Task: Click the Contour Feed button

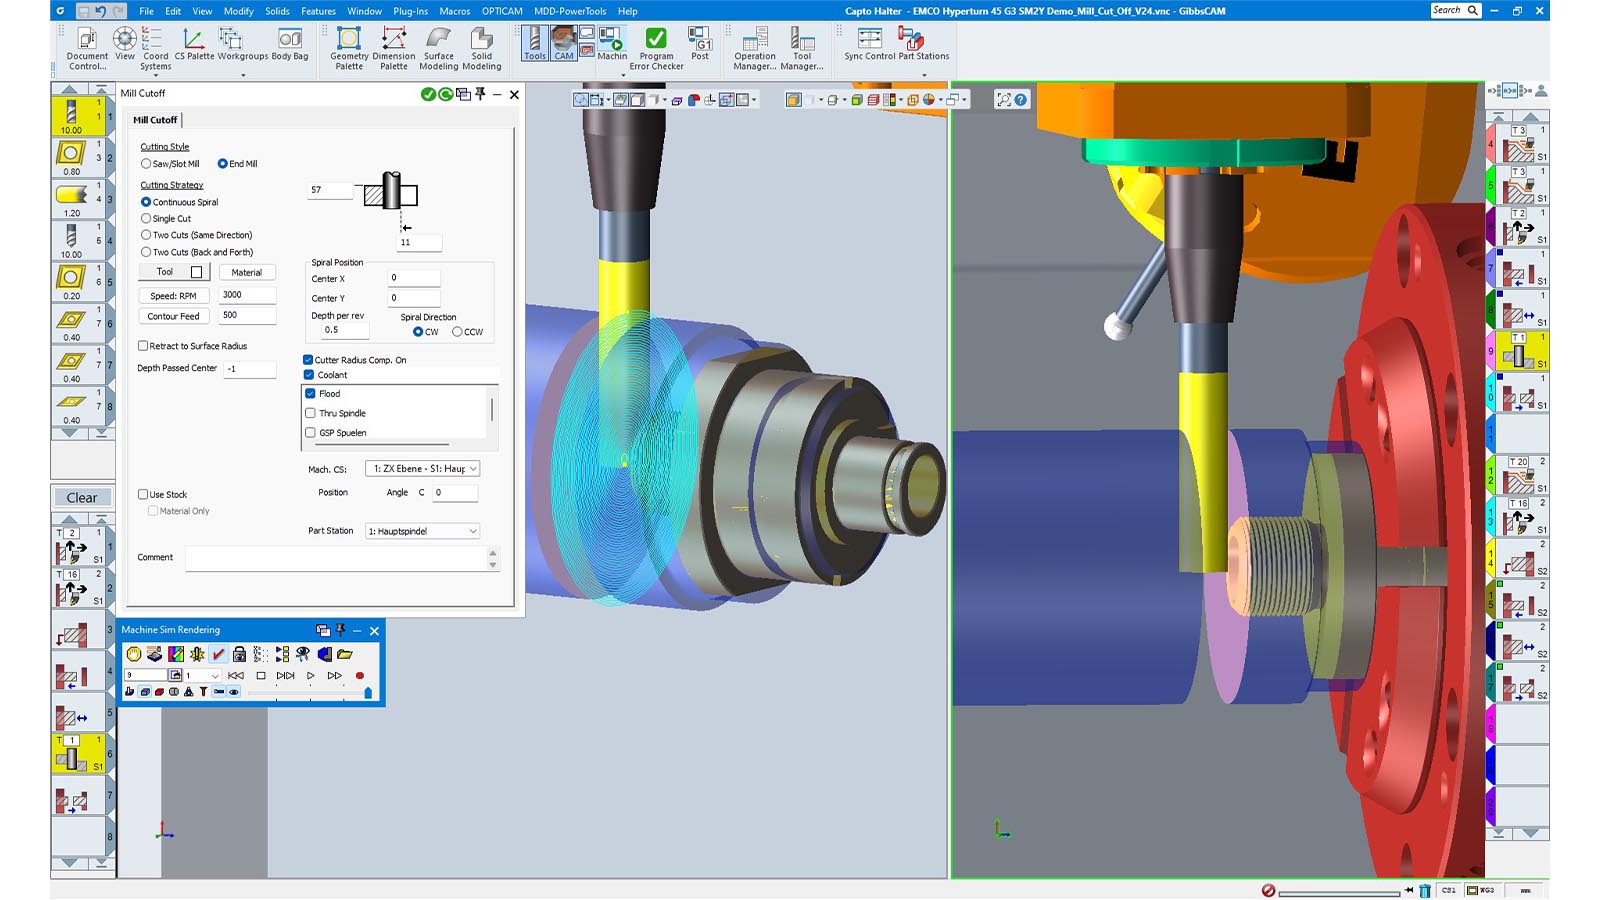Action: (x=173, y=316)
